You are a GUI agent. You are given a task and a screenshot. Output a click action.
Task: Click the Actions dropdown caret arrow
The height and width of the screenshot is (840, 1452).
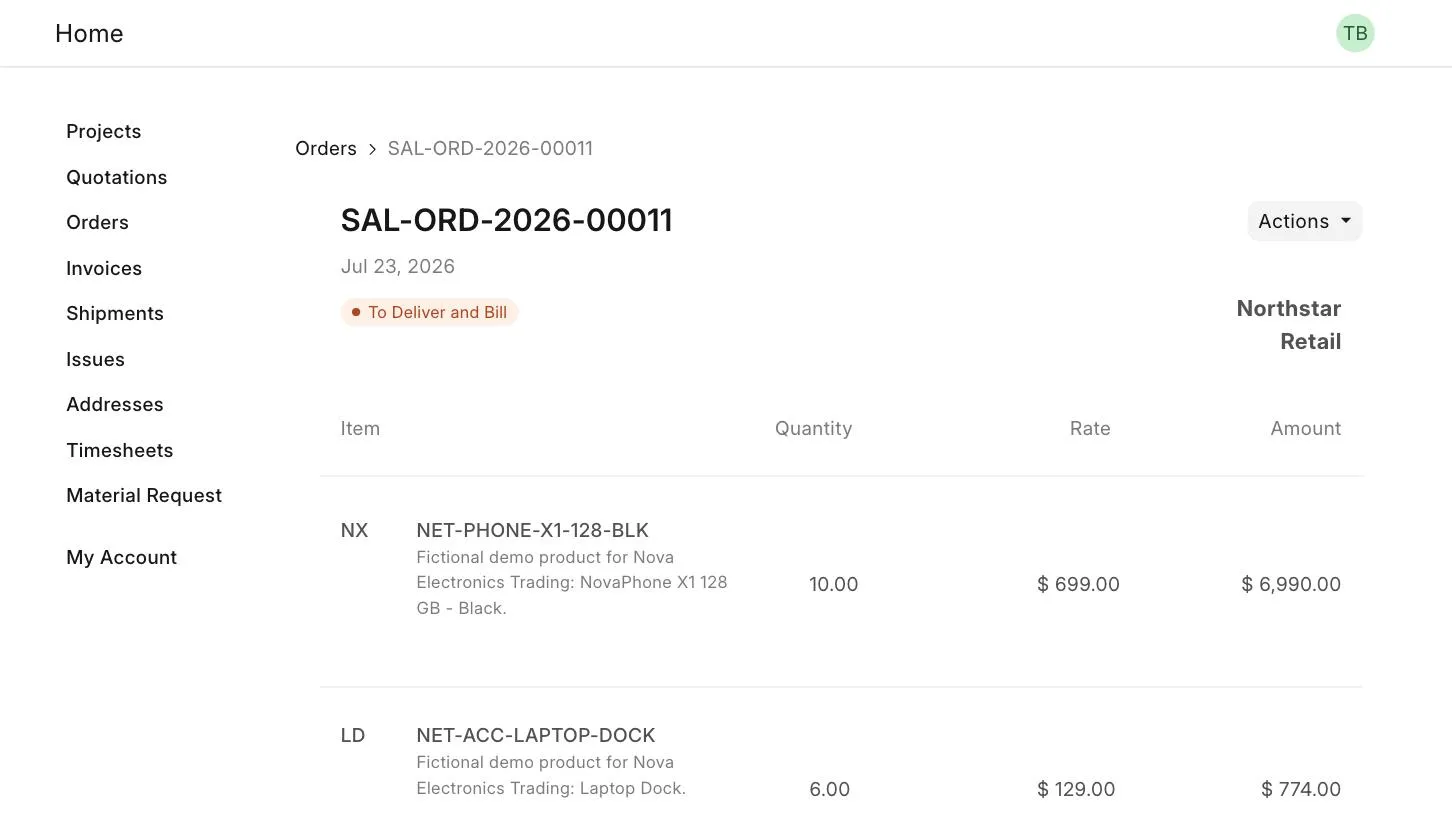(1346, 221)
